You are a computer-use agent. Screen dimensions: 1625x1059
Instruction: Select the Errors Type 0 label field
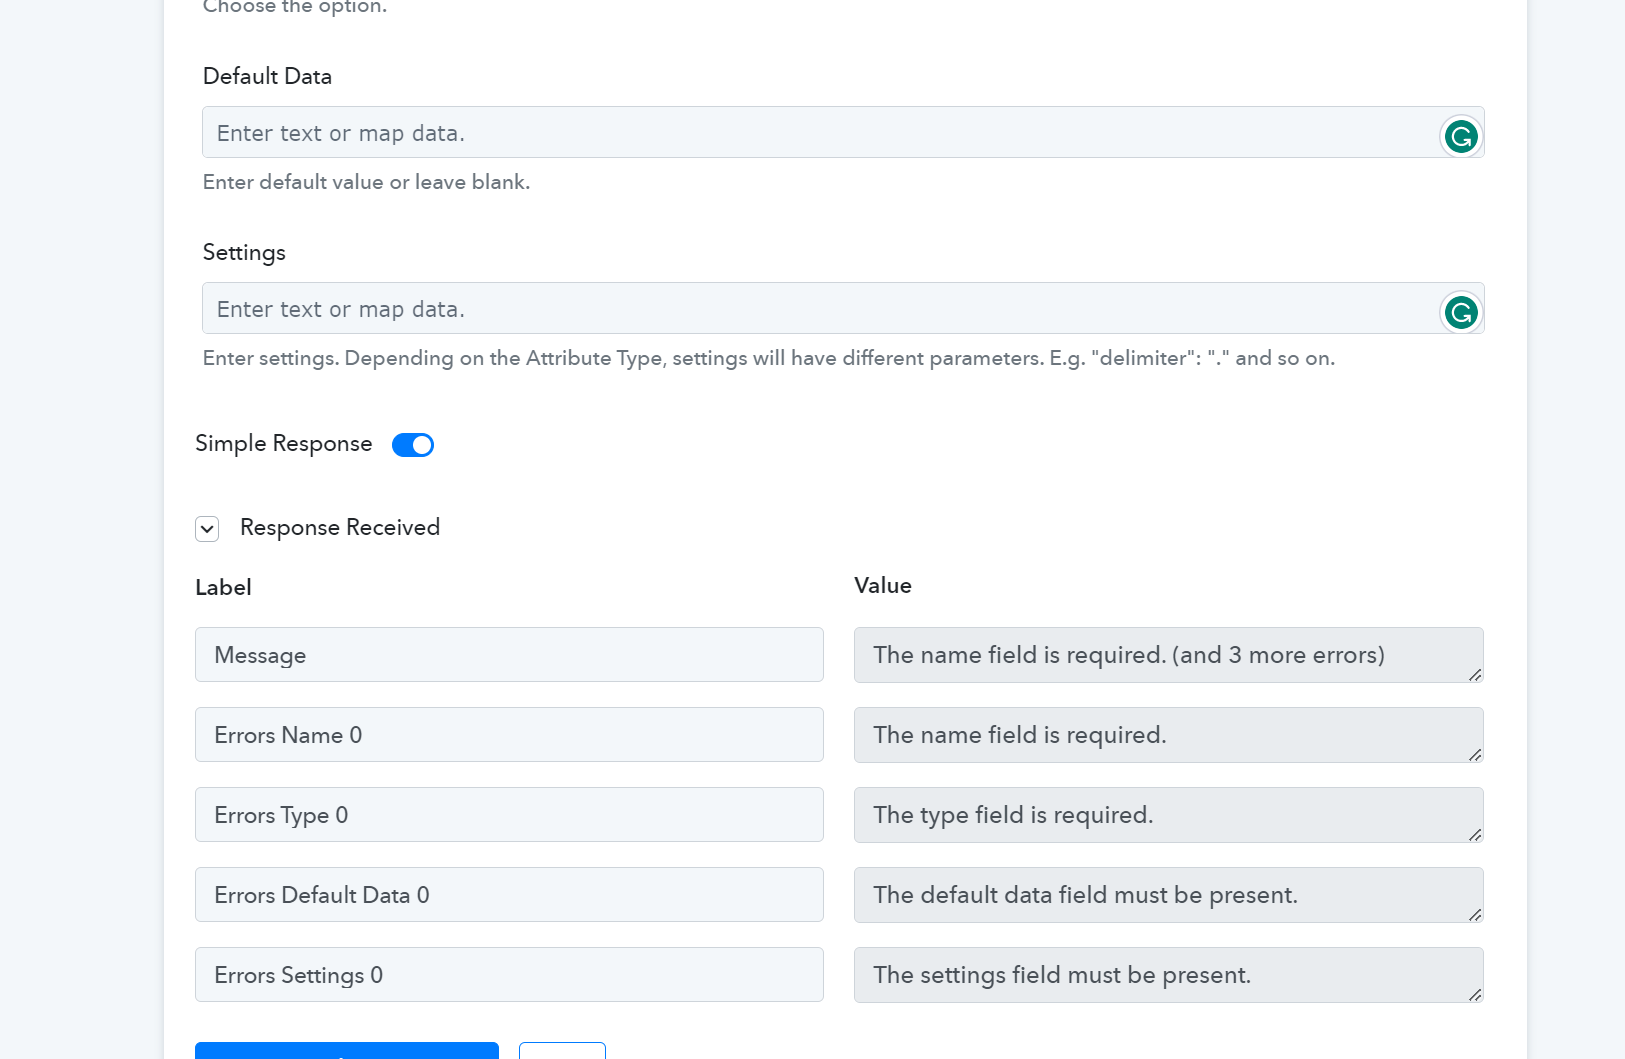(509, 815)
